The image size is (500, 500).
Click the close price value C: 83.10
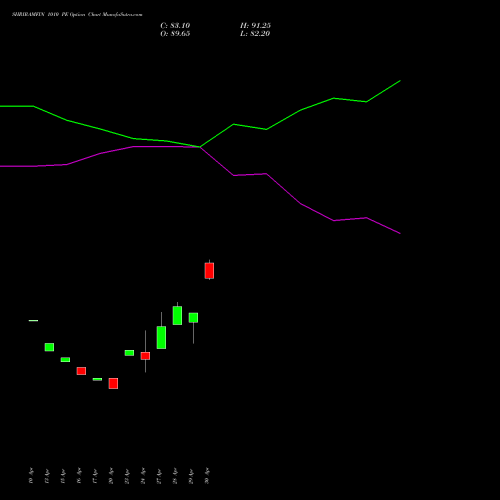(x=175, y=26)
